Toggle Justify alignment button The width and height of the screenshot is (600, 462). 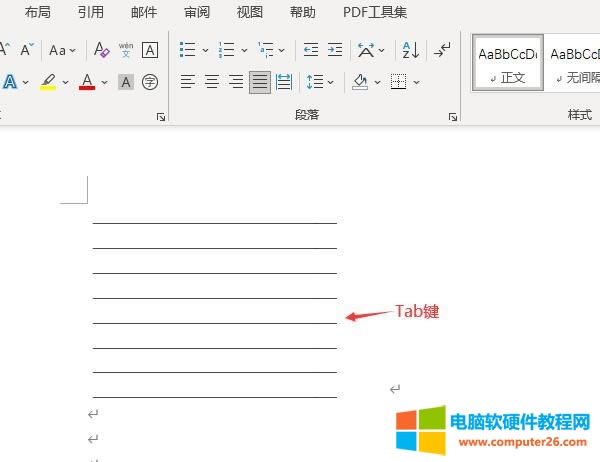[260, 82]
